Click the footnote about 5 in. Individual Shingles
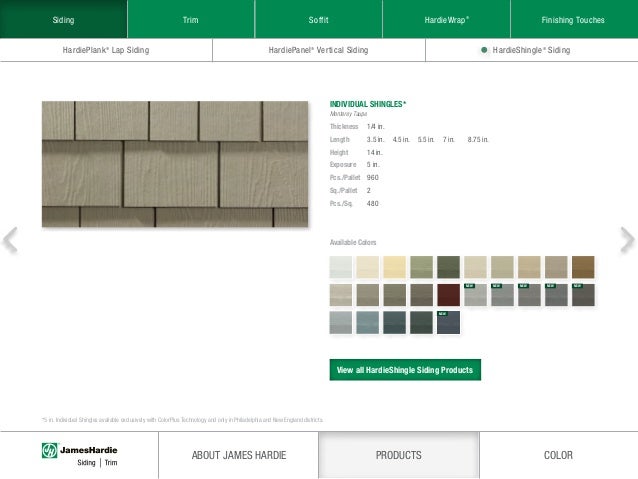Viewport: 638px width, 479px height. [x=182, y=420]
